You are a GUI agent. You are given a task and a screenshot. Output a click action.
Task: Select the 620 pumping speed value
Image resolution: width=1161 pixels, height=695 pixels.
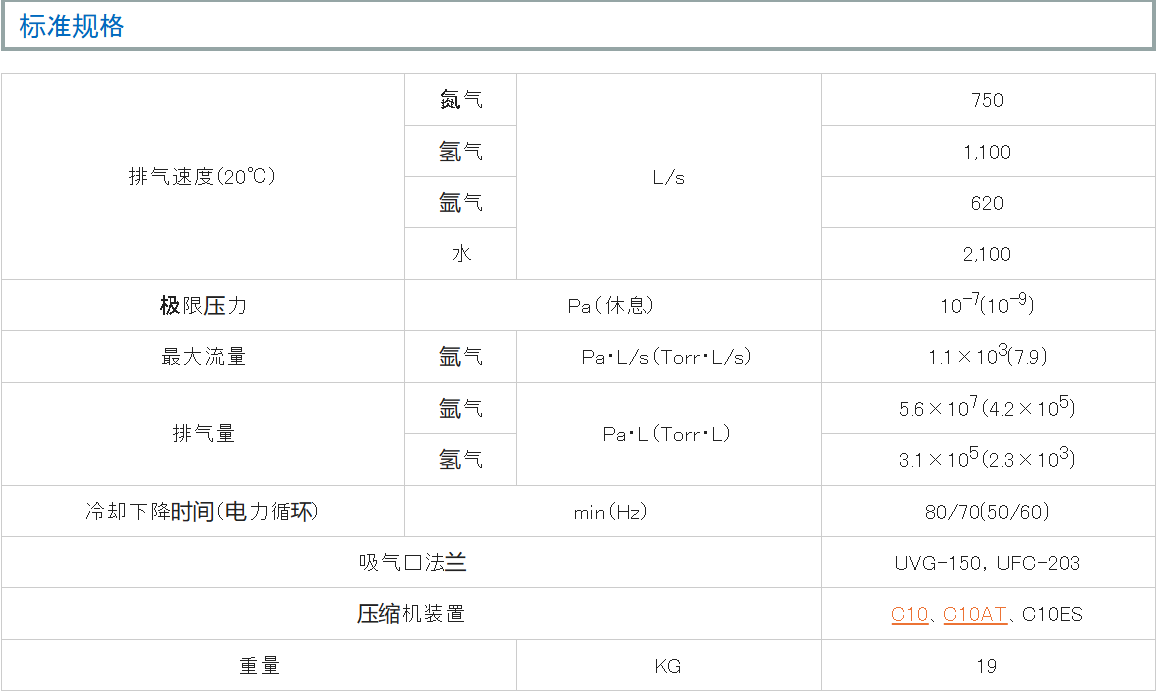coord(987,203)
